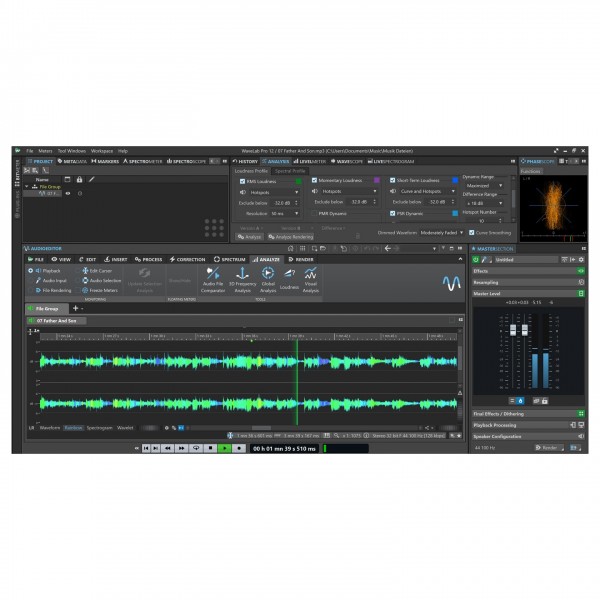The image size is (600, 600).
Task: Open the Tool Windows menu
Action: click(x=72, y=151)
